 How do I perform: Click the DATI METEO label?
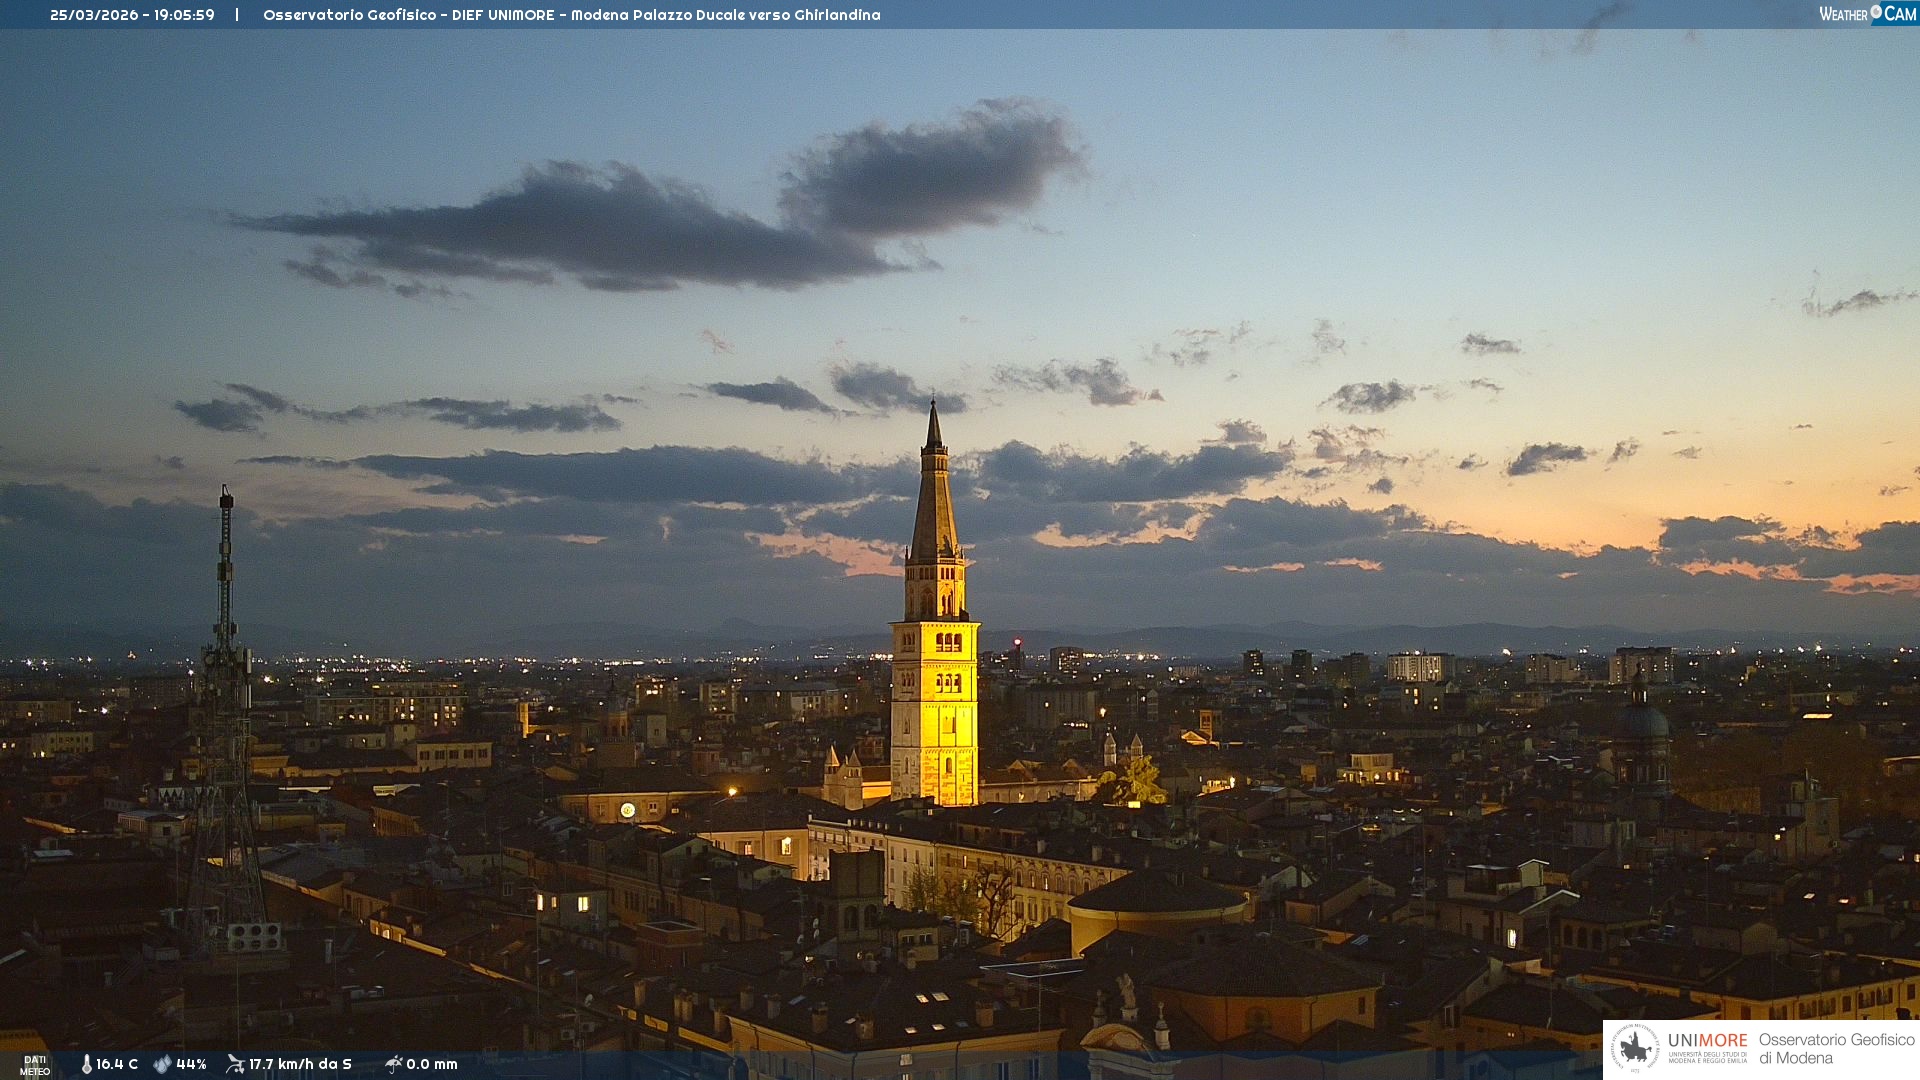pos(35,1065)
